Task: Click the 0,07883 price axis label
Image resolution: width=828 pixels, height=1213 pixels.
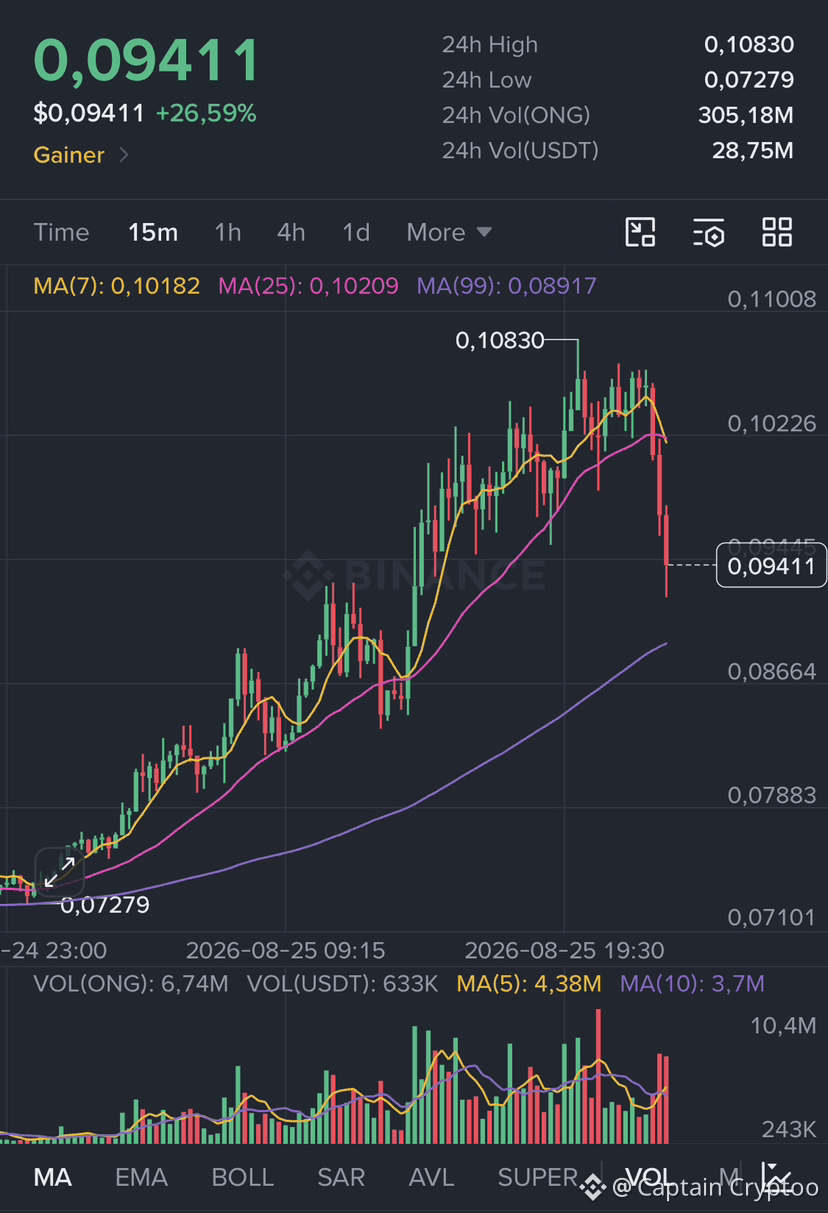Action: (772, 795)
